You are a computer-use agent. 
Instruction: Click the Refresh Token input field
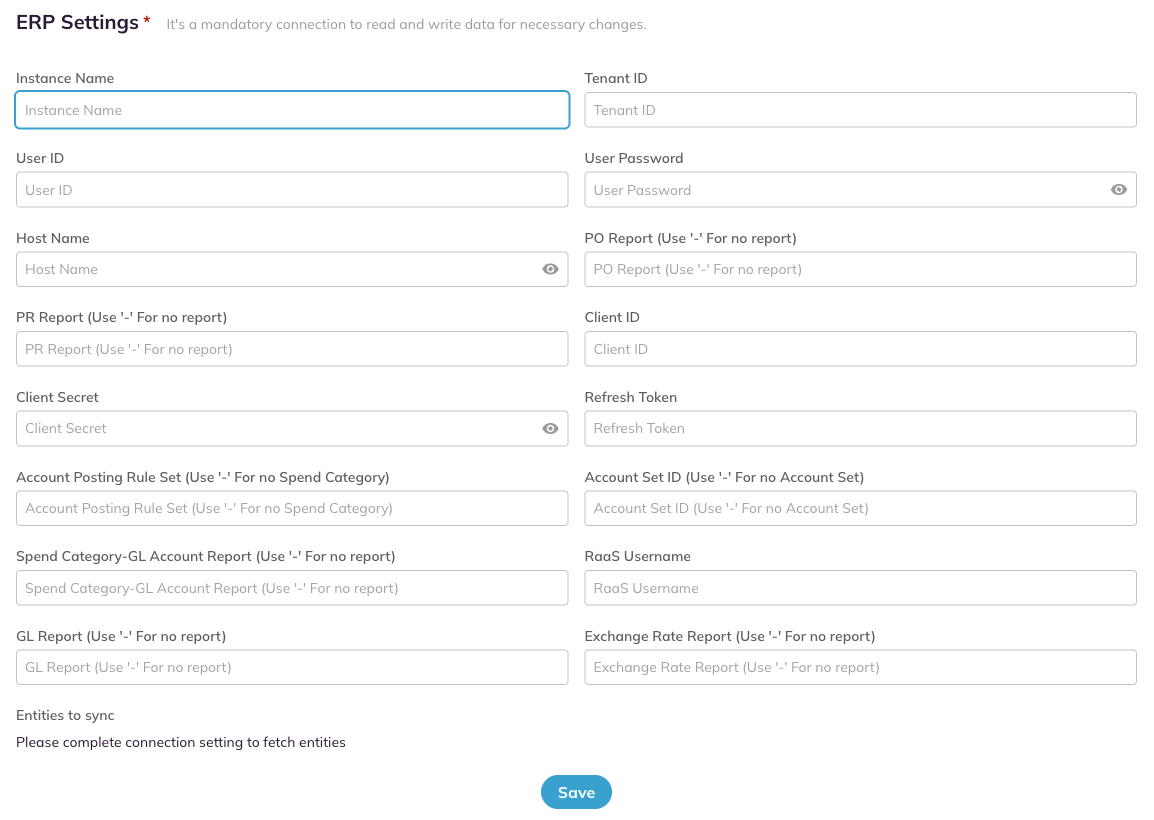[860, 428]
